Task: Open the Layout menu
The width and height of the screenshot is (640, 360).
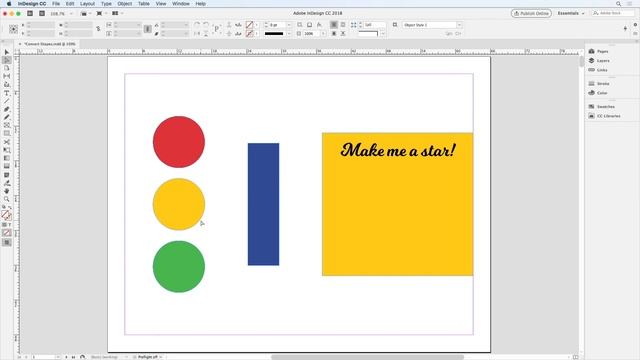Action: pyautogui.click(x=87, y=4)
